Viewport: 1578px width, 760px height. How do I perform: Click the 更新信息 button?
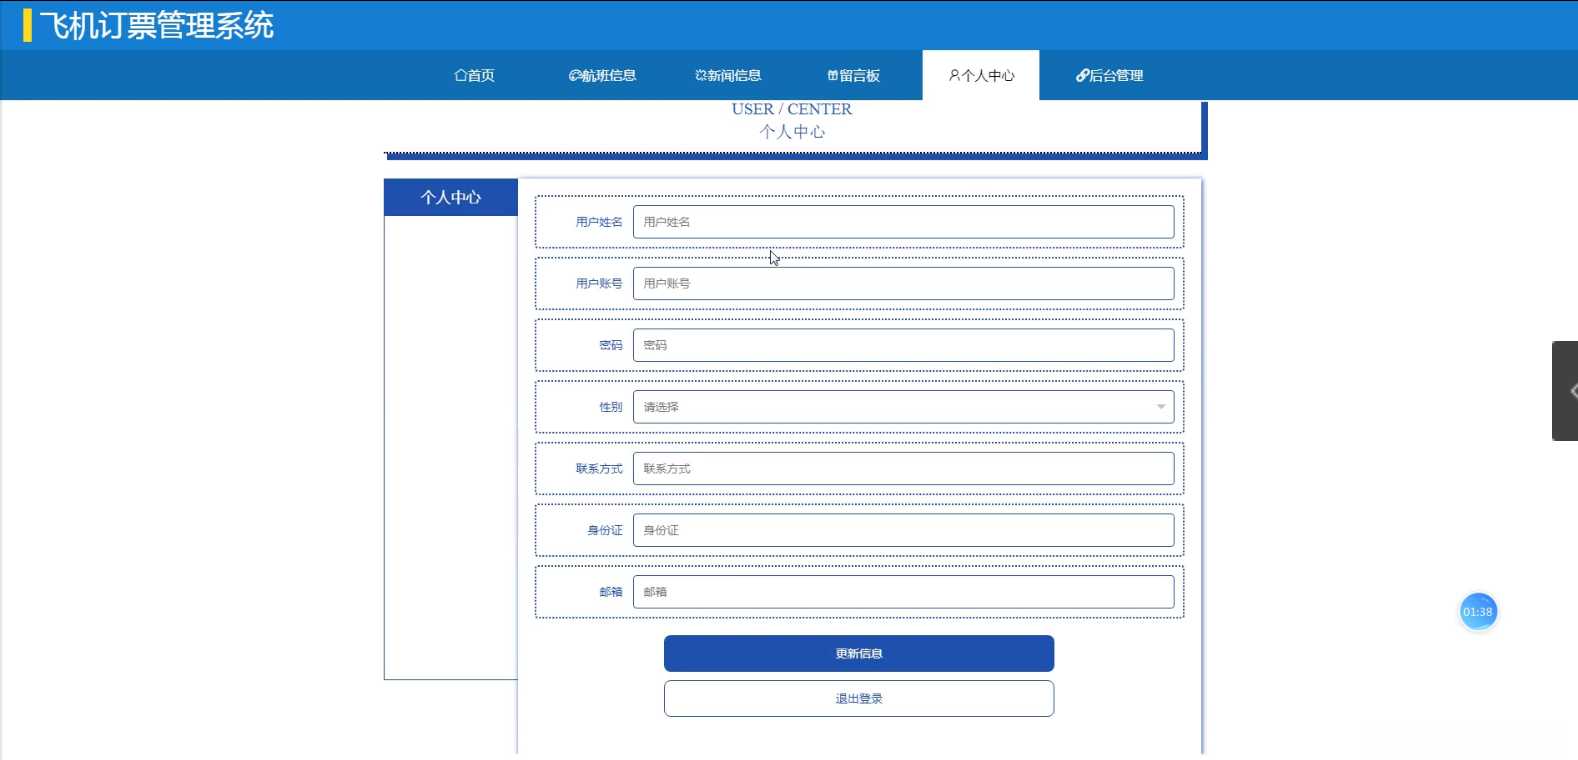coord(859,654)
